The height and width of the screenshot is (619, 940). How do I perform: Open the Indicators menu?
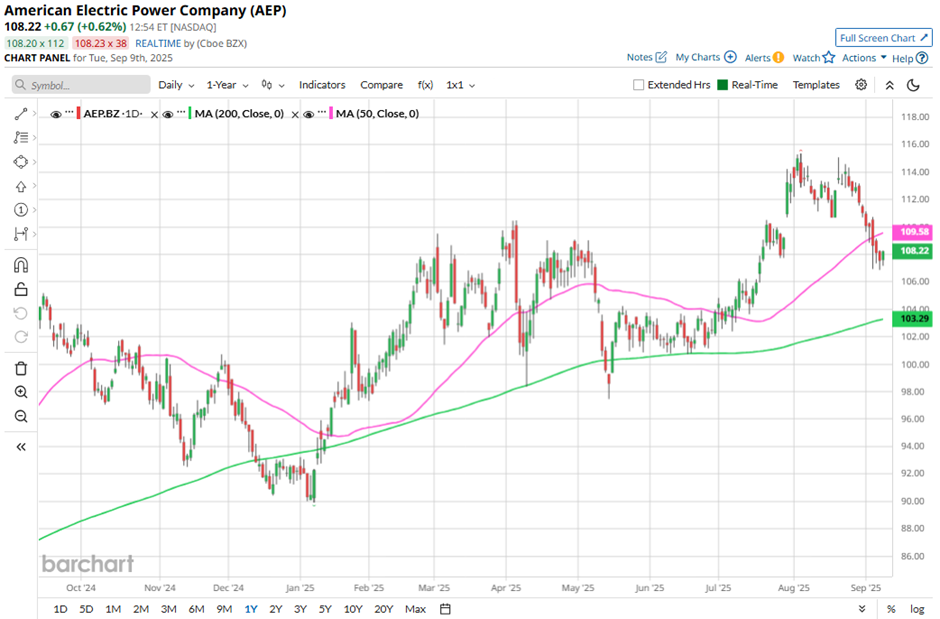coord(322,85)
